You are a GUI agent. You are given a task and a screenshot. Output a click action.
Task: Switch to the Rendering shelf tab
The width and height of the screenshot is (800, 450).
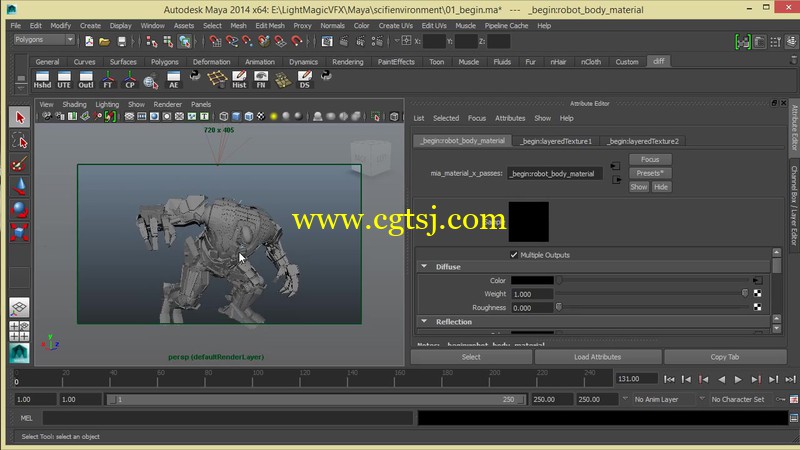(x=347, y=62)
